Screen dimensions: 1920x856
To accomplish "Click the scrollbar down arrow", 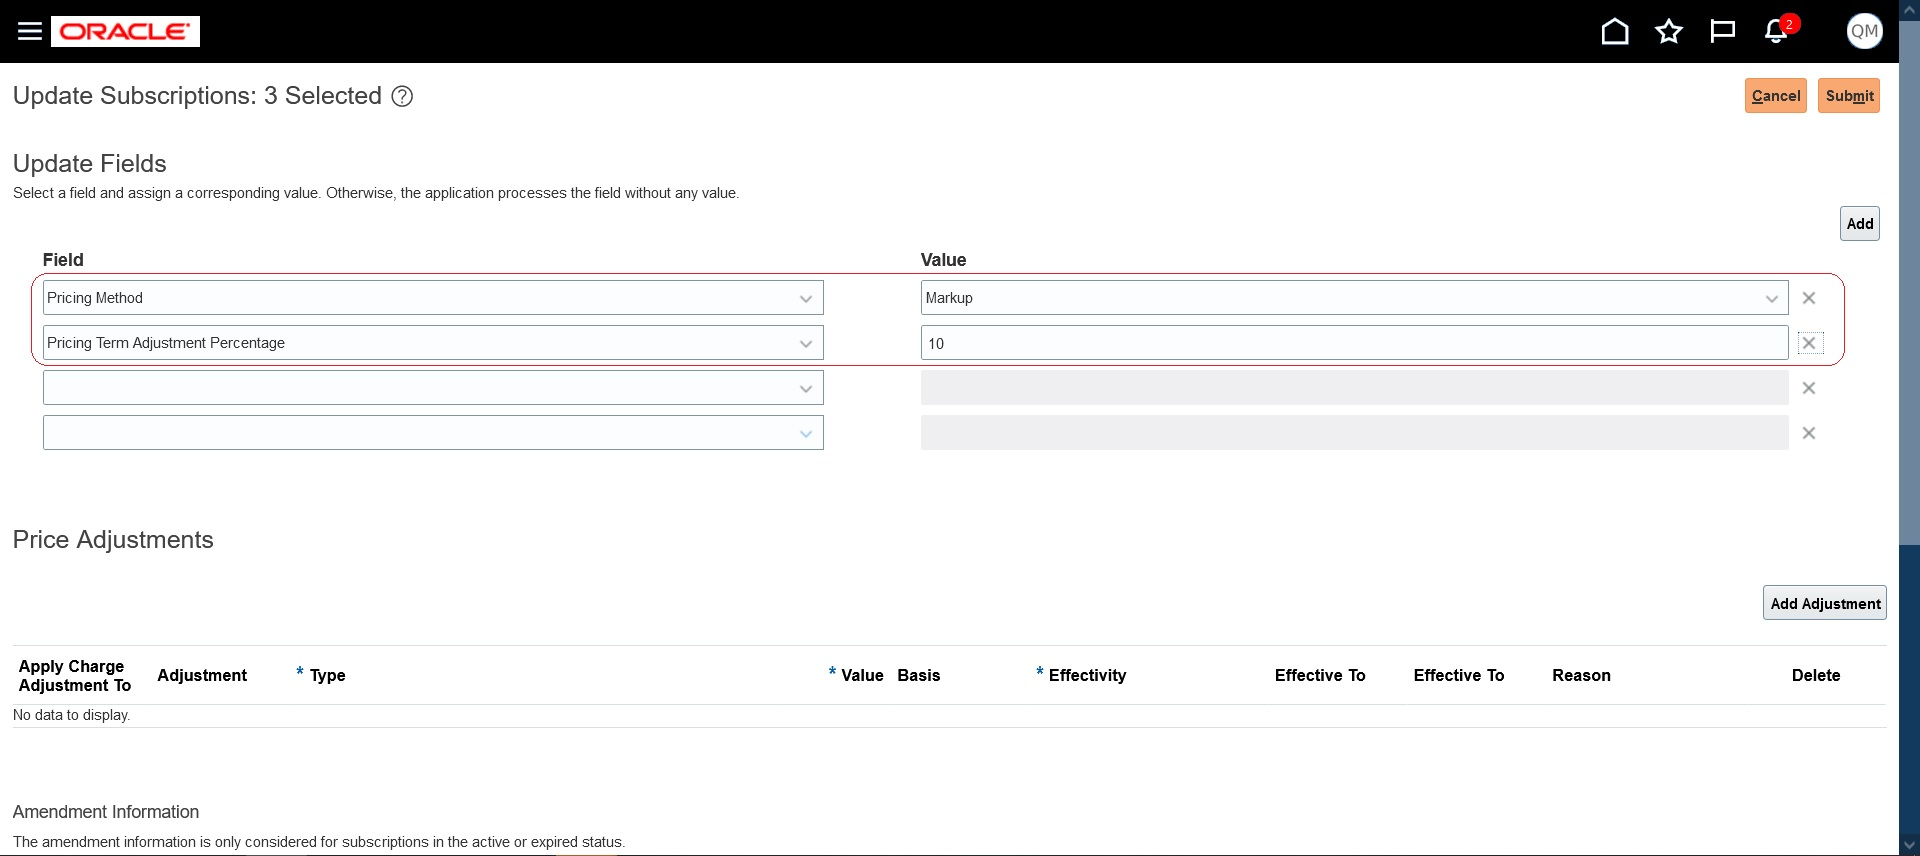I will click(1909, 845).
